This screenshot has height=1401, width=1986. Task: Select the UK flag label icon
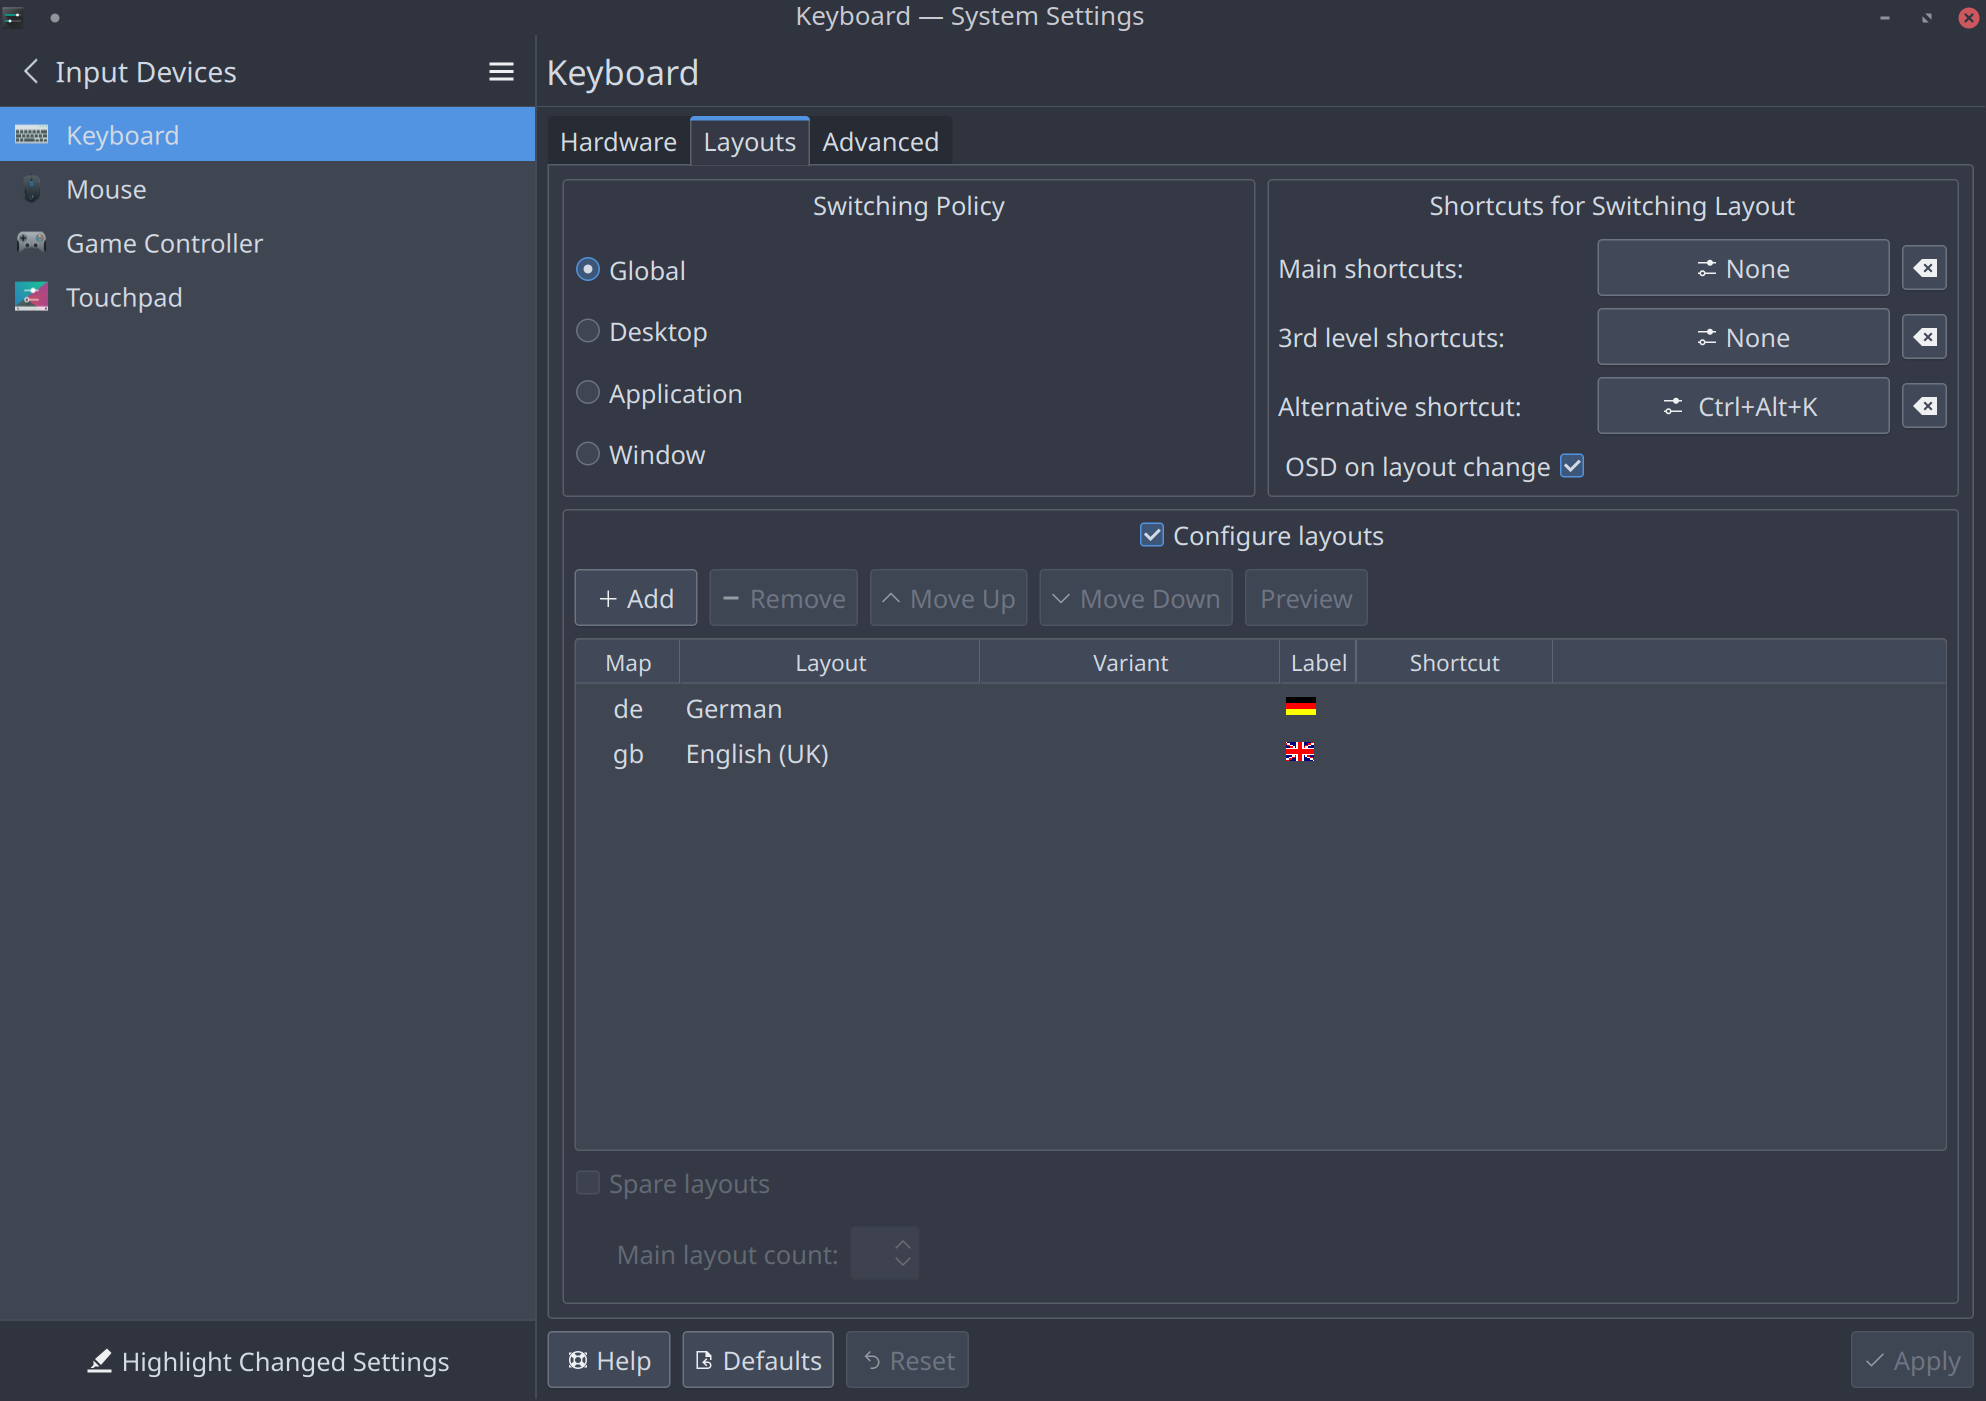coord(1300,752)
